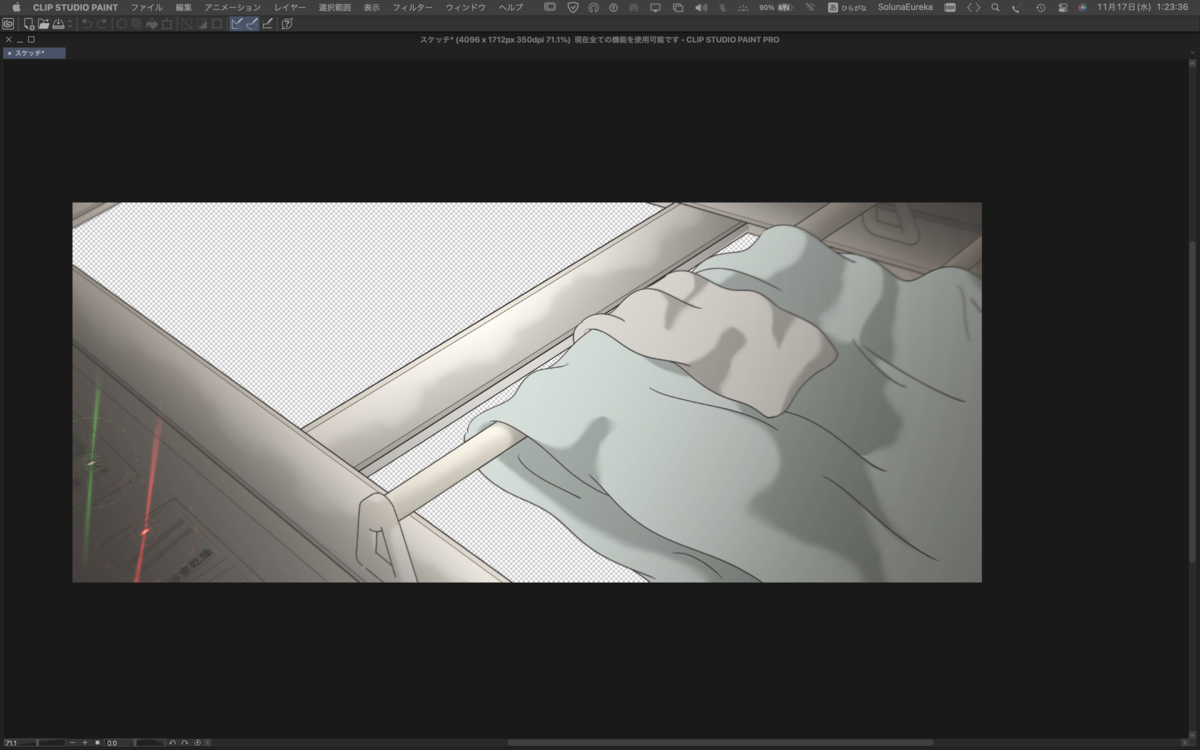The image size is (1200, 750).
Task: Open the ひらがな input source menu
Action: [x=848, y=7]
